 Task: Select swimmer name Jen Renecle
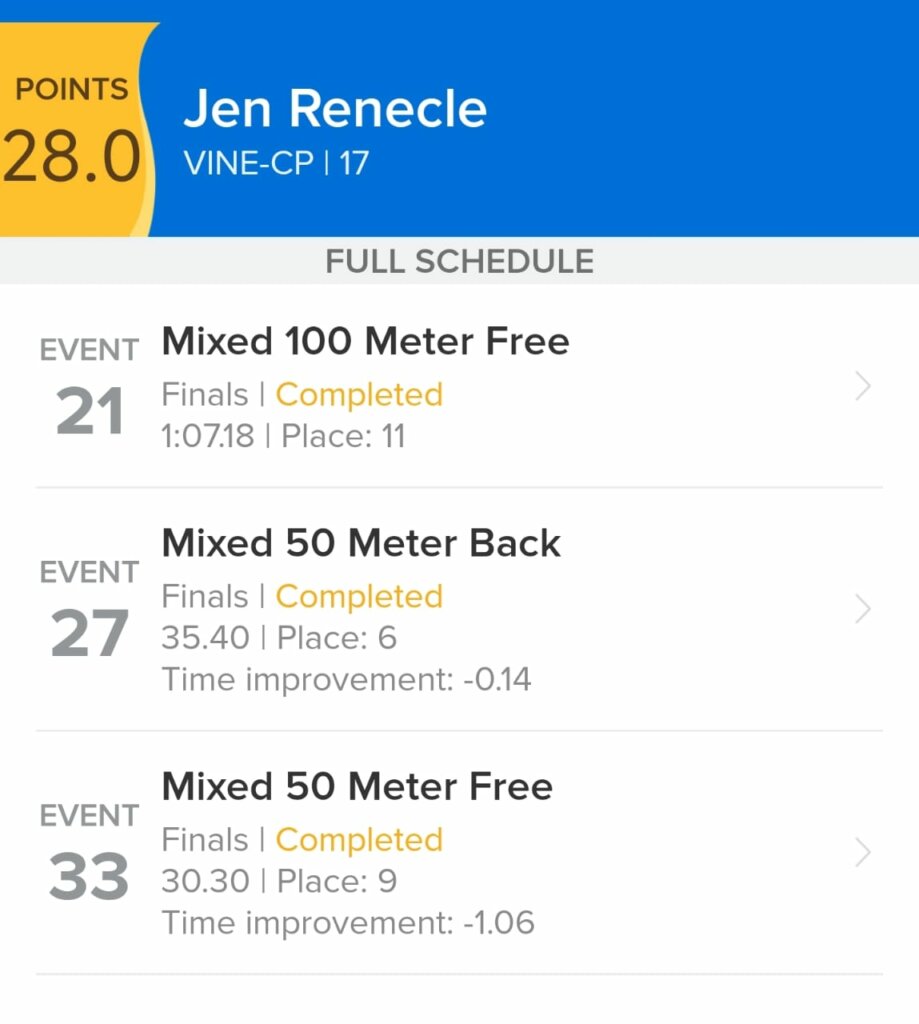(335, 108)
